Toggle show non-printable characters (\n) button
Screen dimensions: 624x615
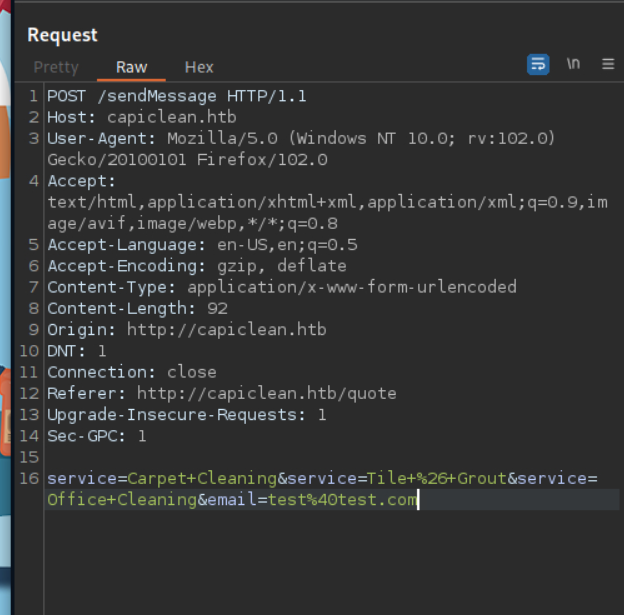[573, 64]
